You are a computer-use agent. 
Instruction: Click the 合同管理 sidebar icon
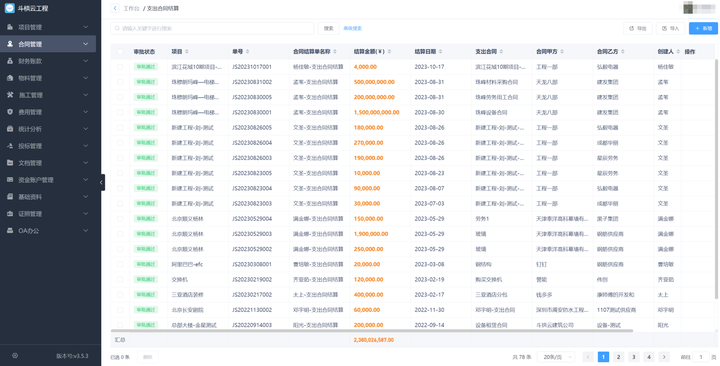pos(10,44)
